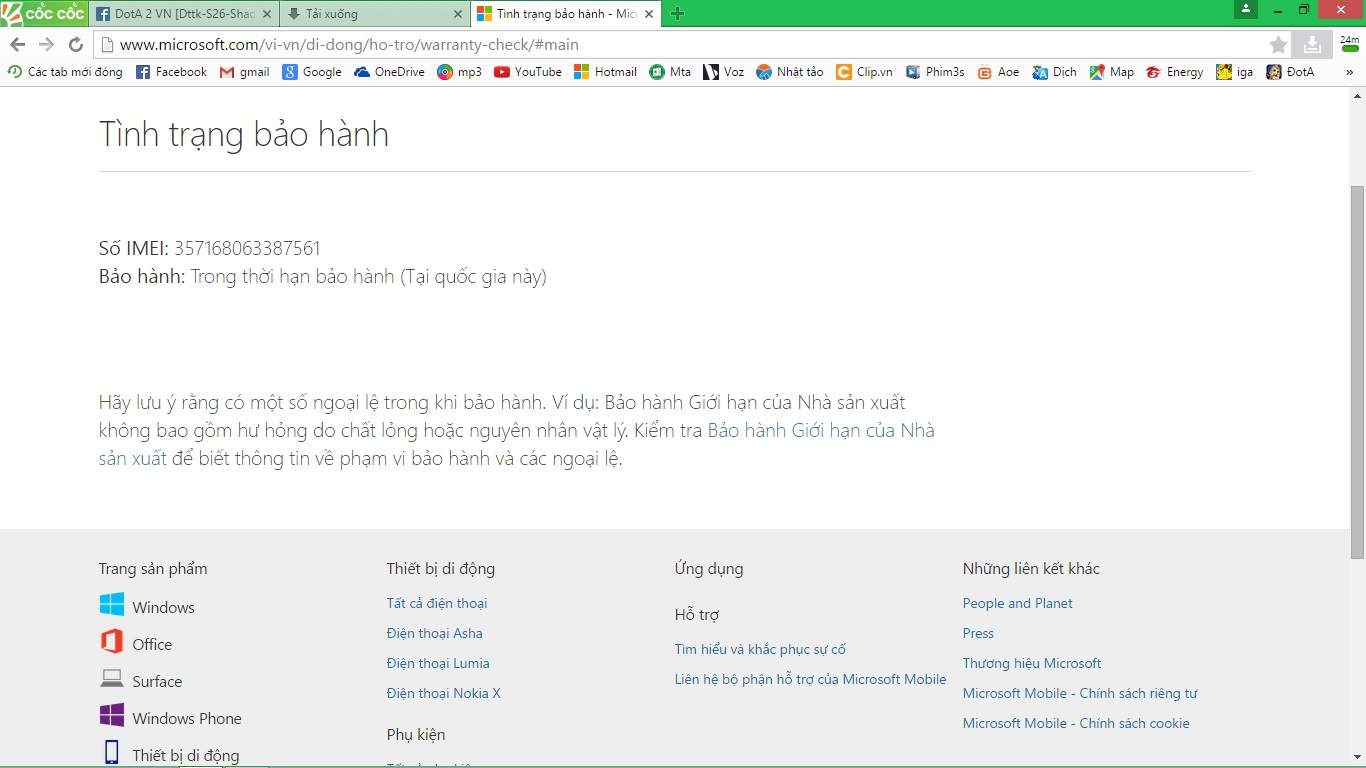1366x768 pixels.
Task: Open the Cốc Cốc browser menu
Action: (x=43, y=13)
